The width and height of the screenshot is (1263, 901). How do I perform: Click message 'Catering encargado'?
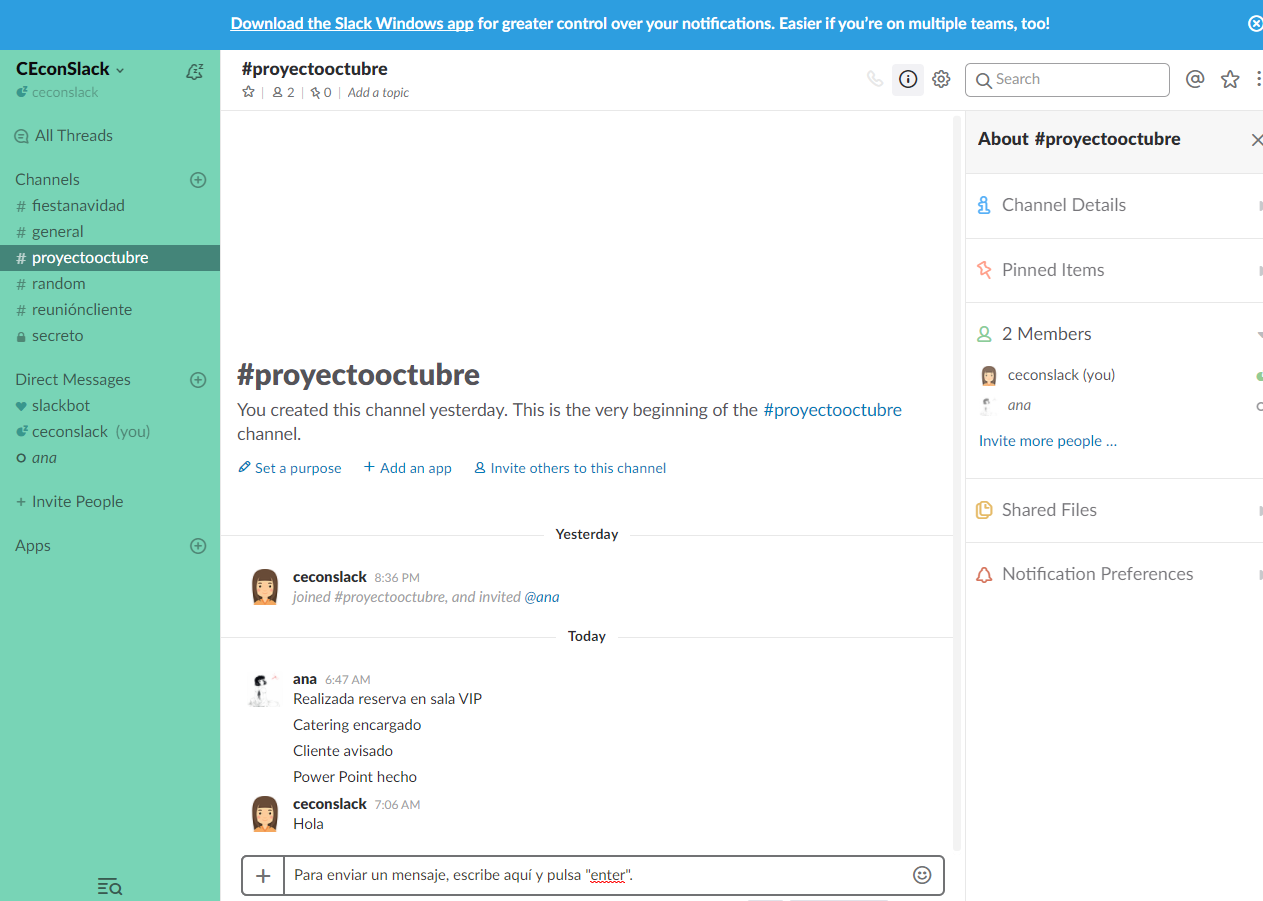[357, 725]
